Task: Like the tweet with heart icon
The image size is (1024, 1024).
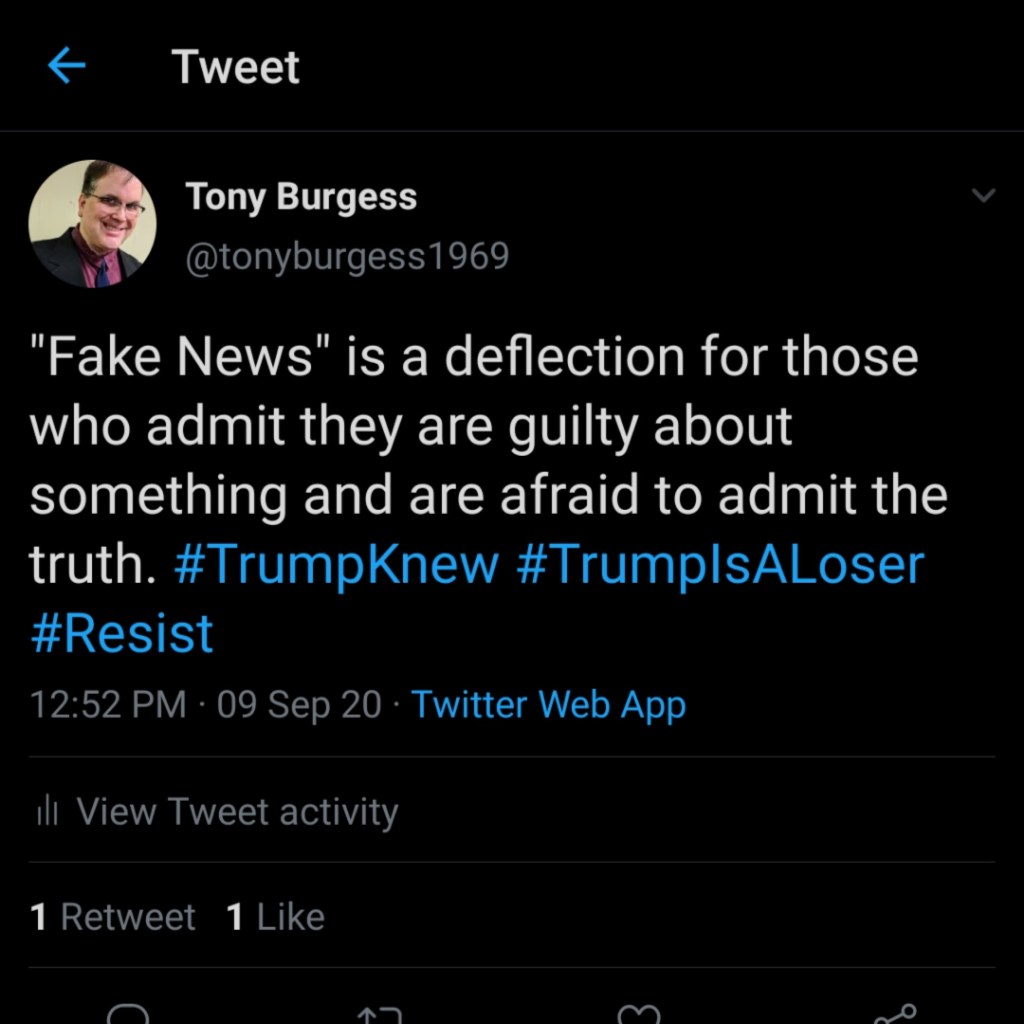Action: tap(639, 1015)
